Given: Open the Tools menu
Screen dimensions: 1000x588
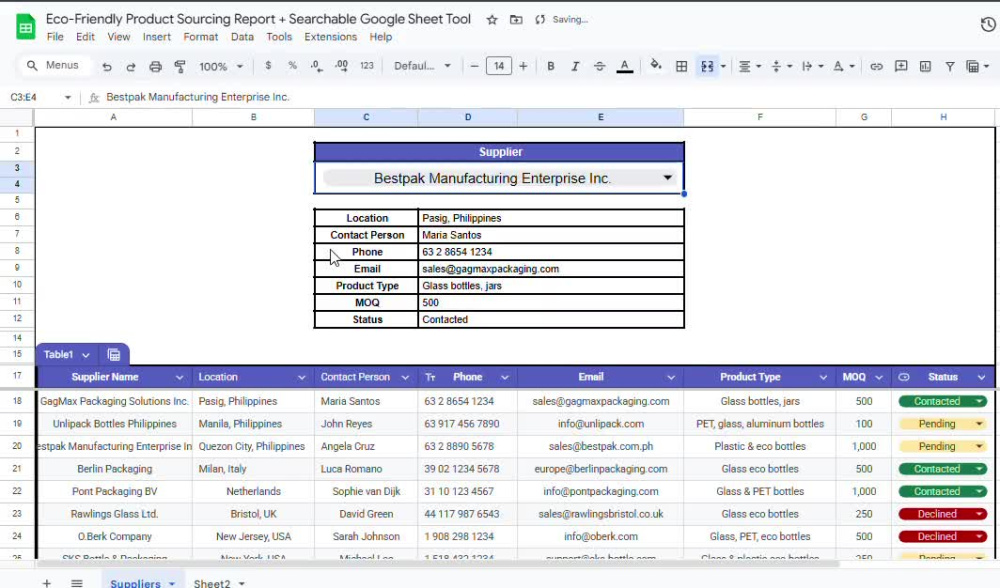Looking at the screenshot, I should coord(279,37).
